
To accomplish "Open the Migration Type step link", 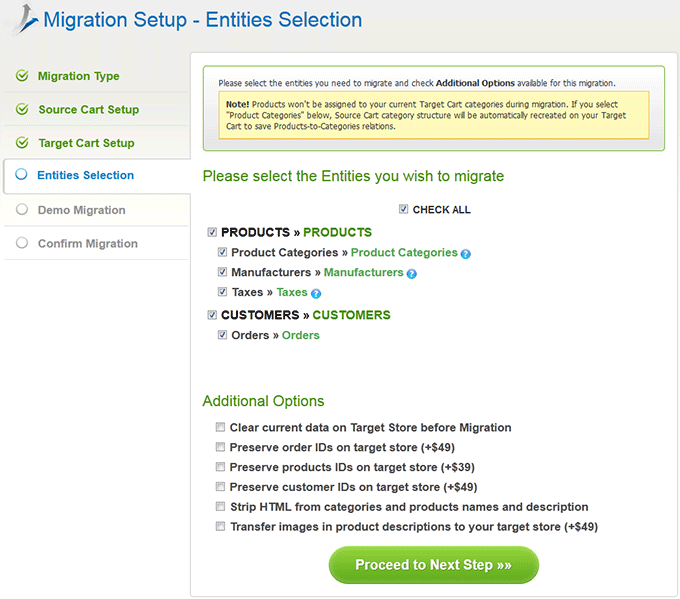I will pos(78,76).
